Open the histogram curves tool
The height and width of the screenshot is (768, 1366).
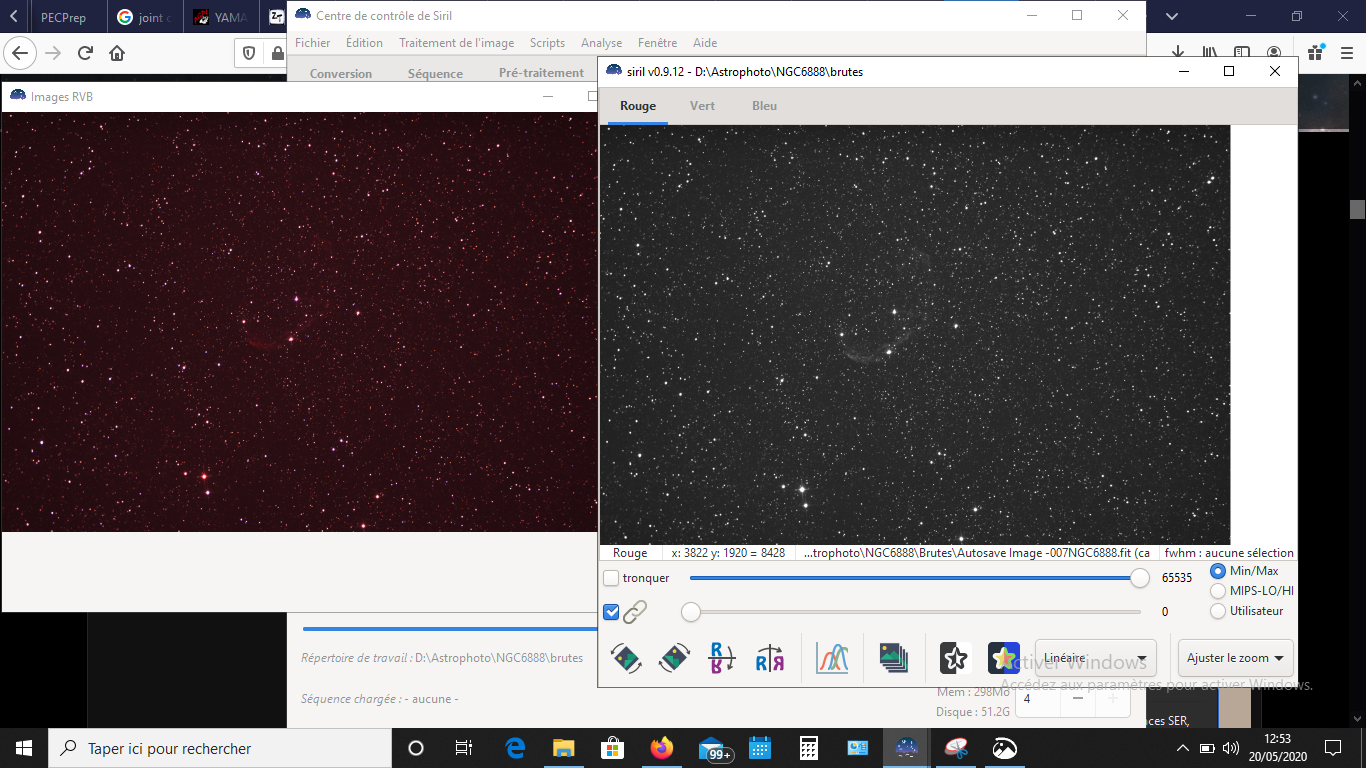[832, 658]
